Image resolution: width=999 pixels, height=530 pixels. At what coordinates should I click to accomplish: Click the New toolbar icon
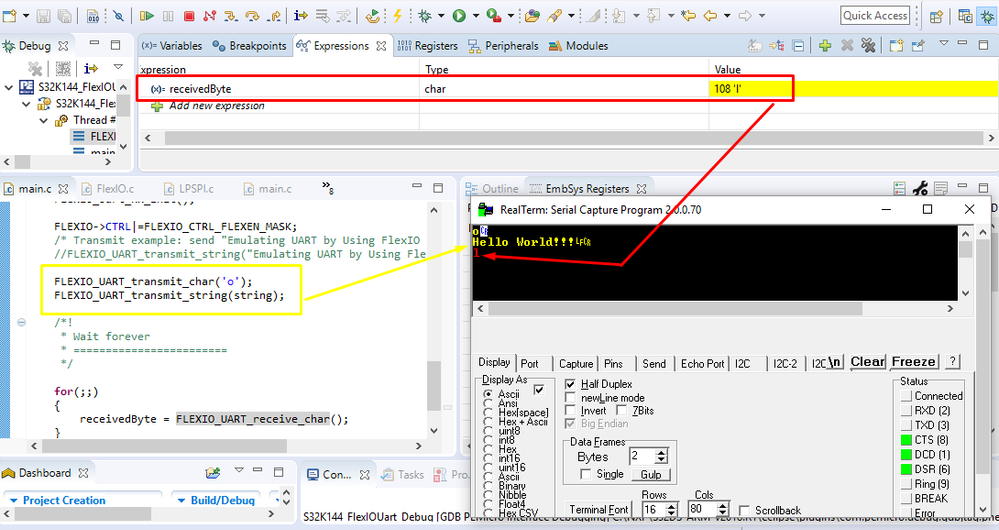click(10, 16)
